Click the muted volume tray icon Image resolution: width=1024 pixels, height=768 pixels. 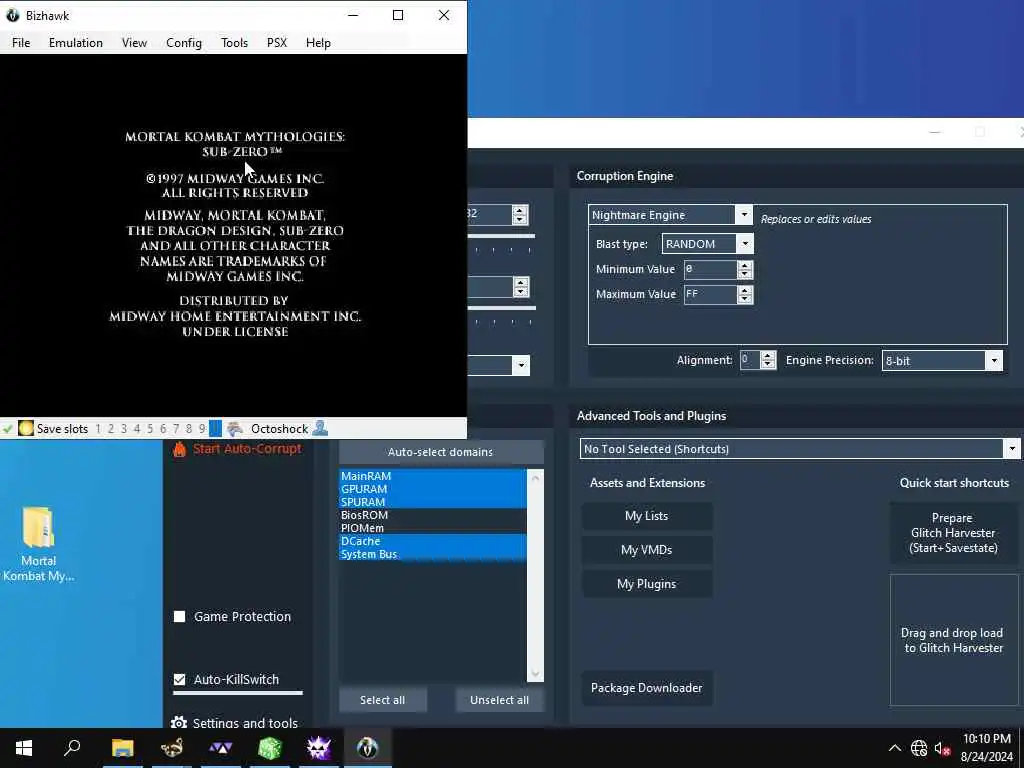point(942,748)
